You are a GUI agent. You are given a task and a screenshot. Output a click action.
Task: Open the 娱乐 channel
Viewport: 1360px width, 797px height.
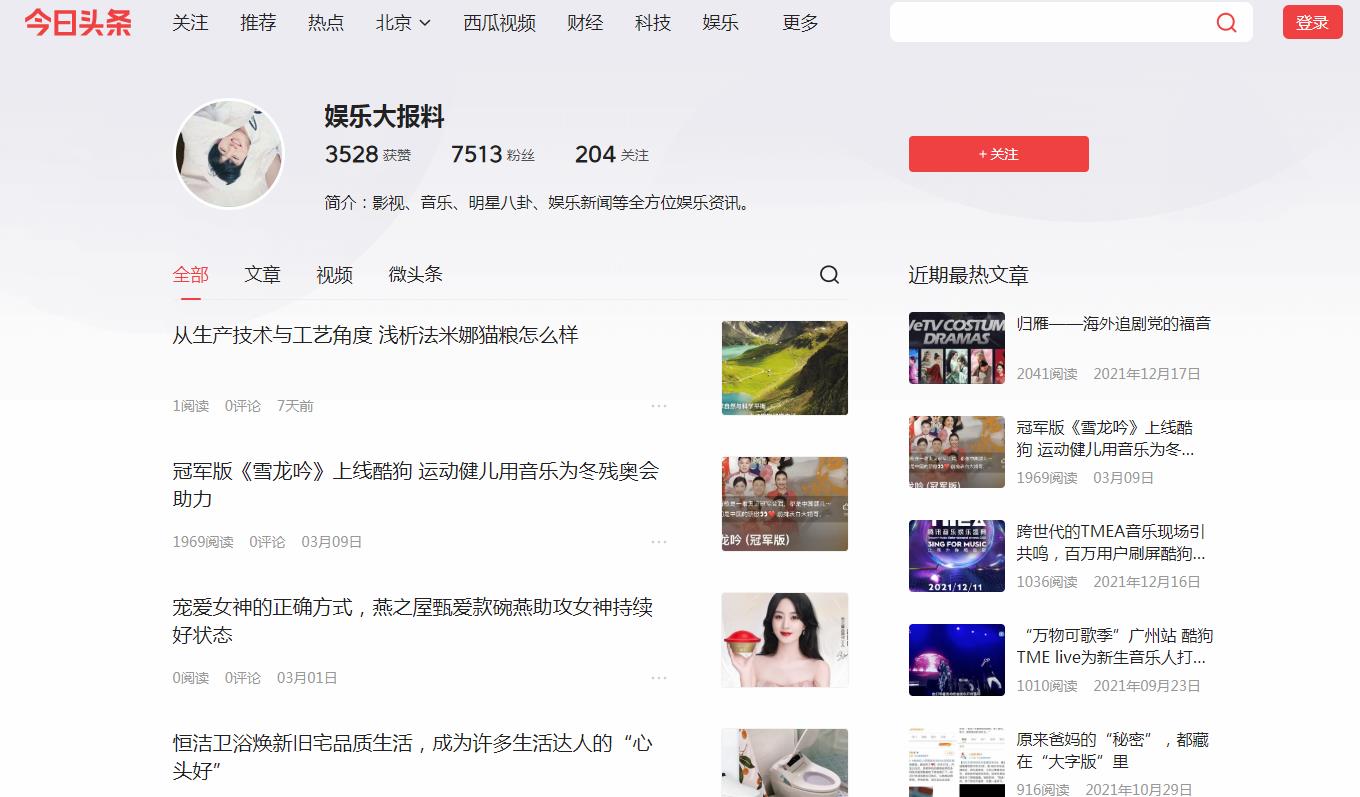pos(721,22)
